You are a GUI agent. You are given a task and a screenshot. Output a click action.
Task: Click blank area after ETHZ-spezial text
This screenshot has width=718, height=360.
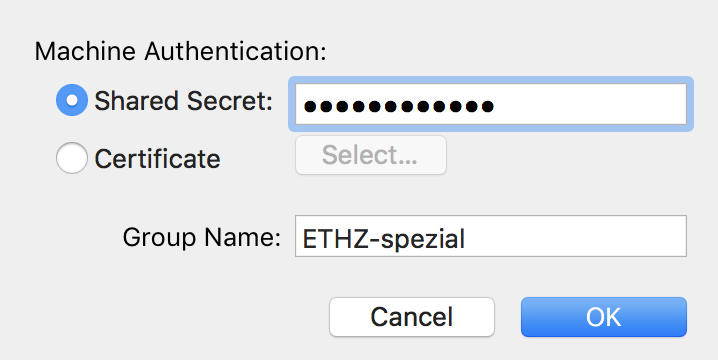576,236
